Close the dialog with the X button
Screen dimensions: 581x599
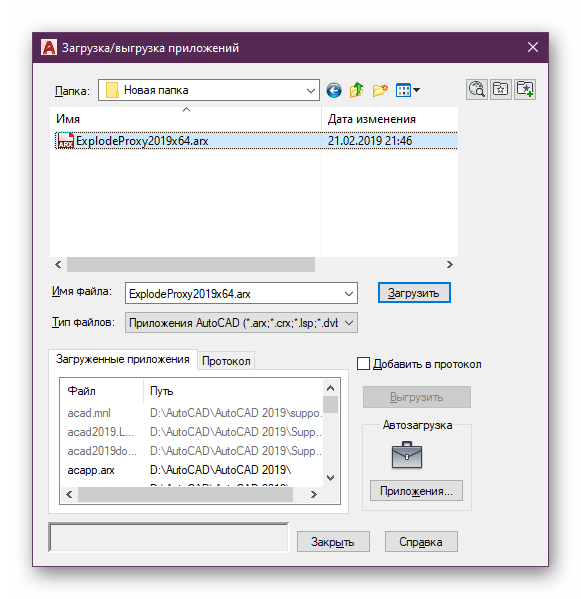(x=532, y=47)
